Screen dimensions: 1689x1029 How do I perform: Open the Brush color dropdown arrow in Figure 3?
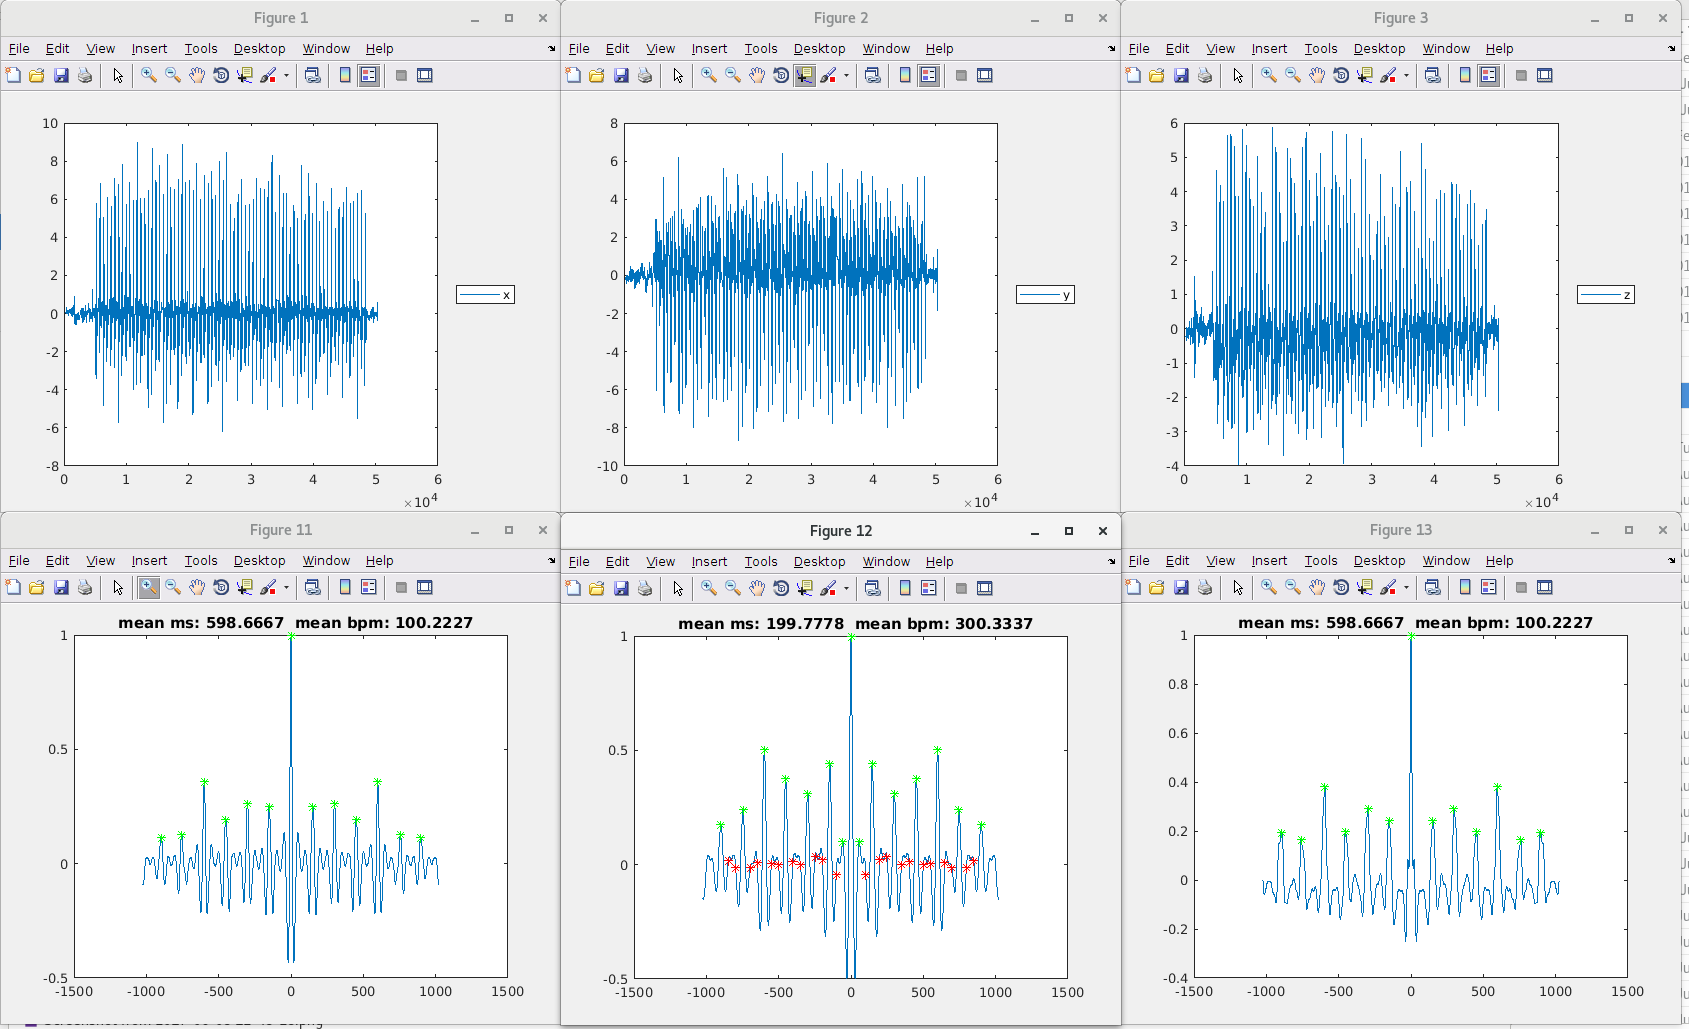pos(1406,75)
